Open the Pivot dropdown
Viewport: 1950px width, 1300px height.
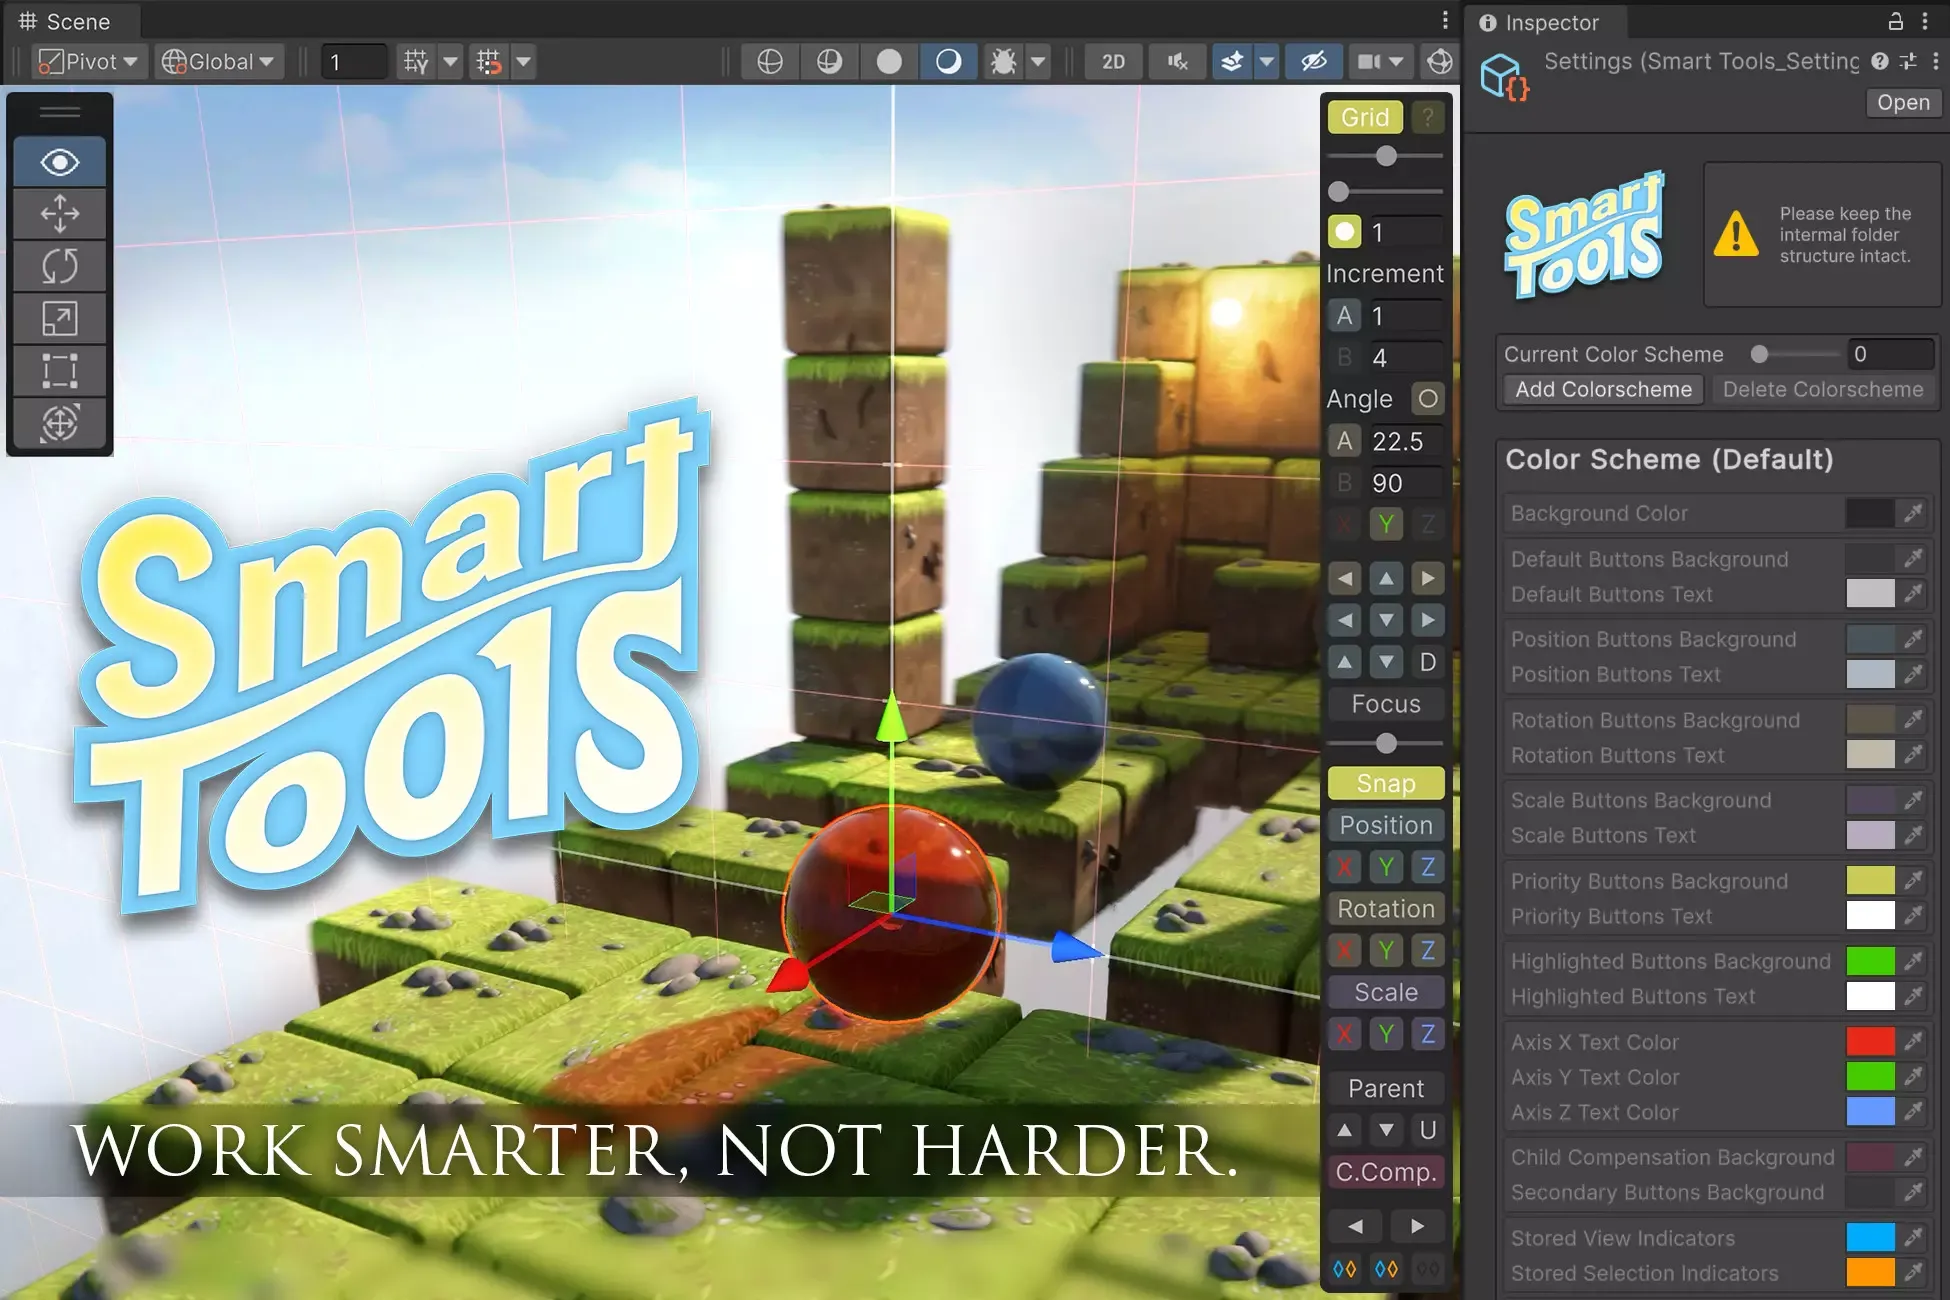89,62
